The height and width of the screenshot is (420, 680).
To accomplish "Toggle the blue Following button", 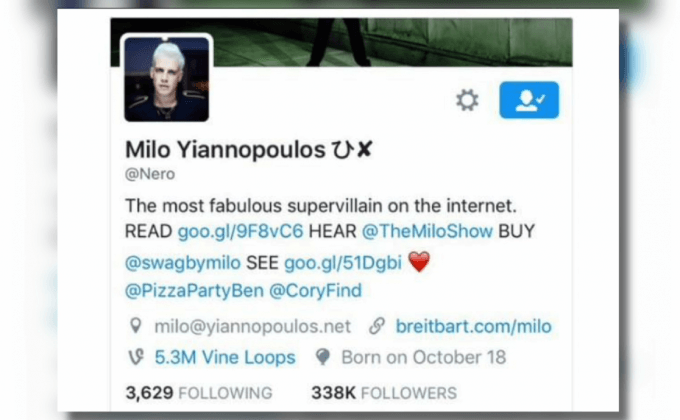I will (529, 100).
